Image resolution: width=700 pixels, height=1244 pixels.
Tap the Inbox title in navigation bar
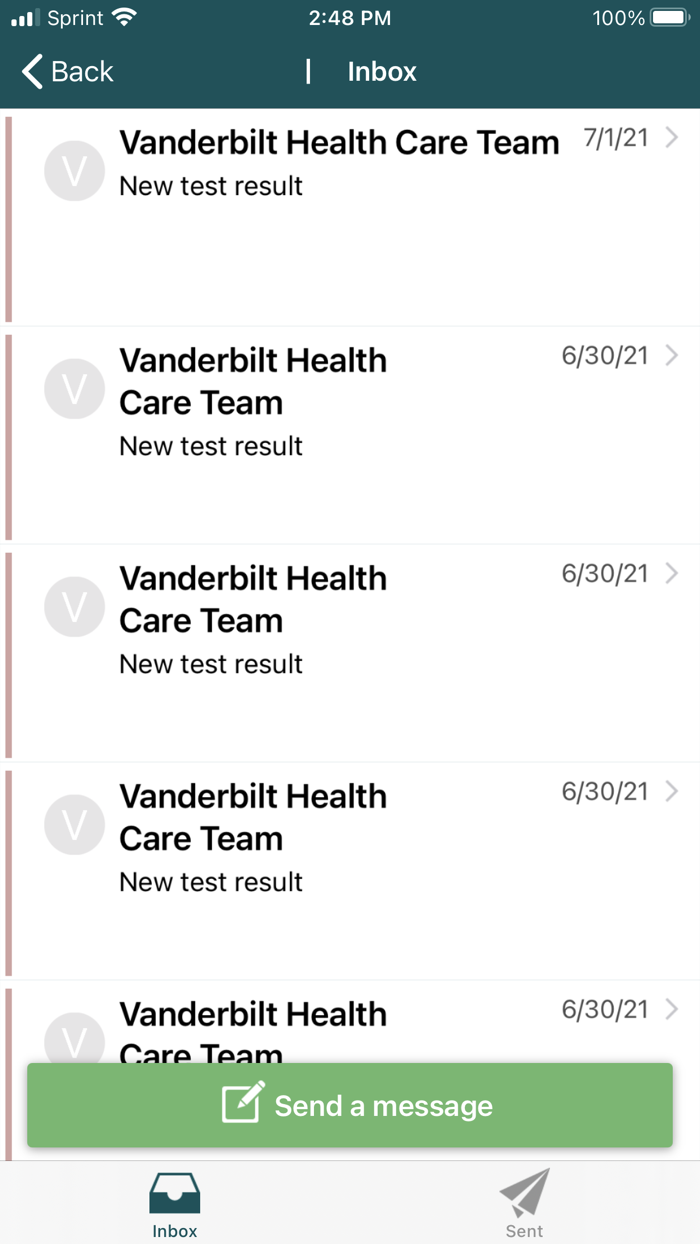[382, 71]
